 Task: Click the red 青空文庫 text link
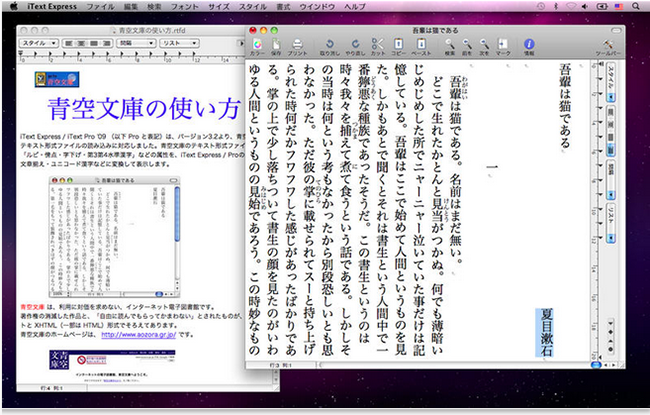click(32, 307)
